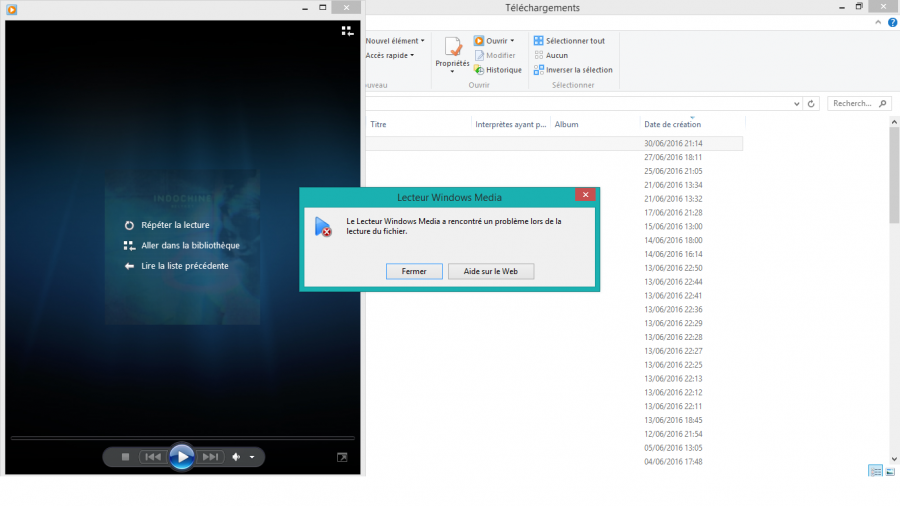The width and height of the screenshot is (900, 506).
Task: Select Aller dans la bibliothèque
Action: [181, 246]
